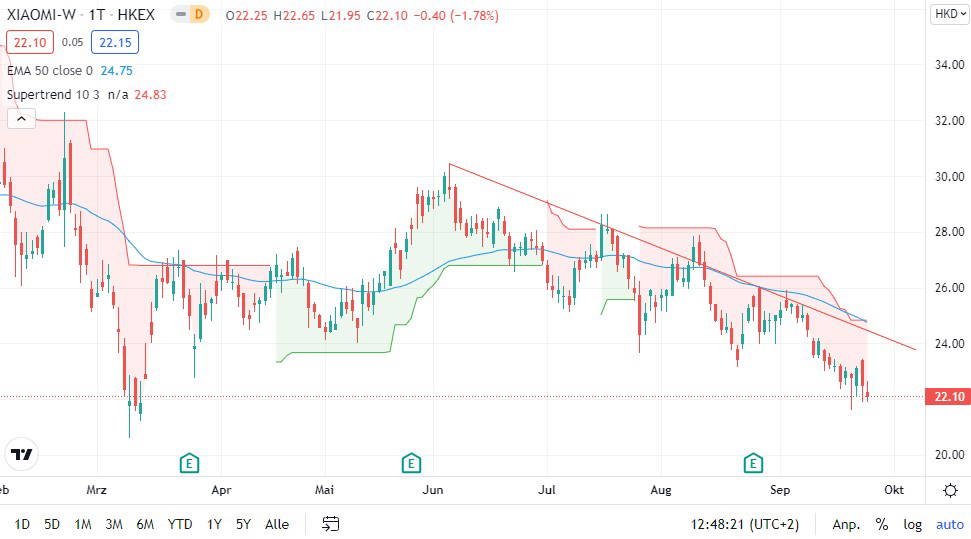Click the 28.00 price axis label

click(949, 232)
